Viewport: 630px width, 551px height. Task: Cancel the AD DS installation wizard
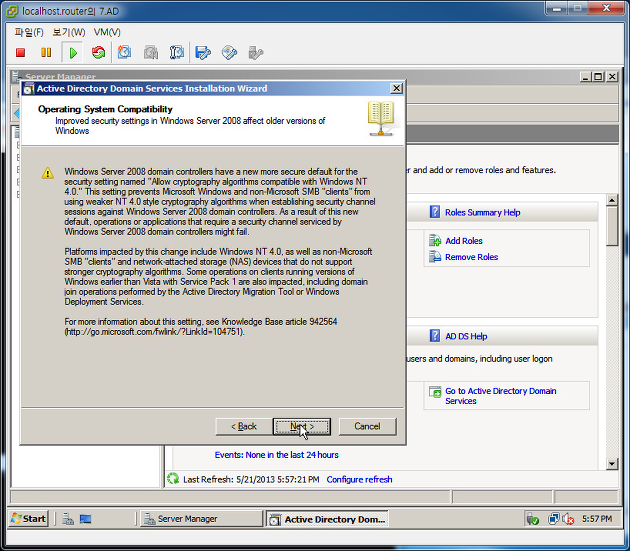click(x=367, y=426)
